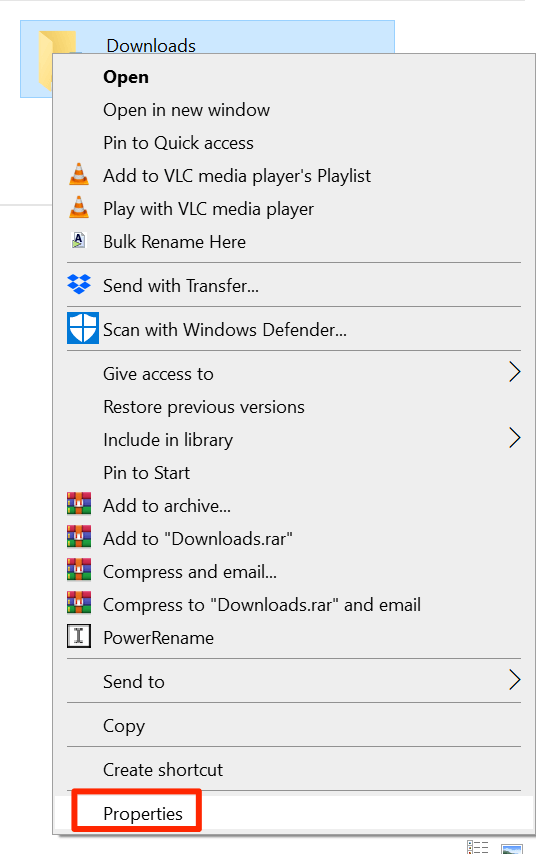The image size is (536, 854).
Task: Click the Windows Defender shield icon
Action: 83,328
